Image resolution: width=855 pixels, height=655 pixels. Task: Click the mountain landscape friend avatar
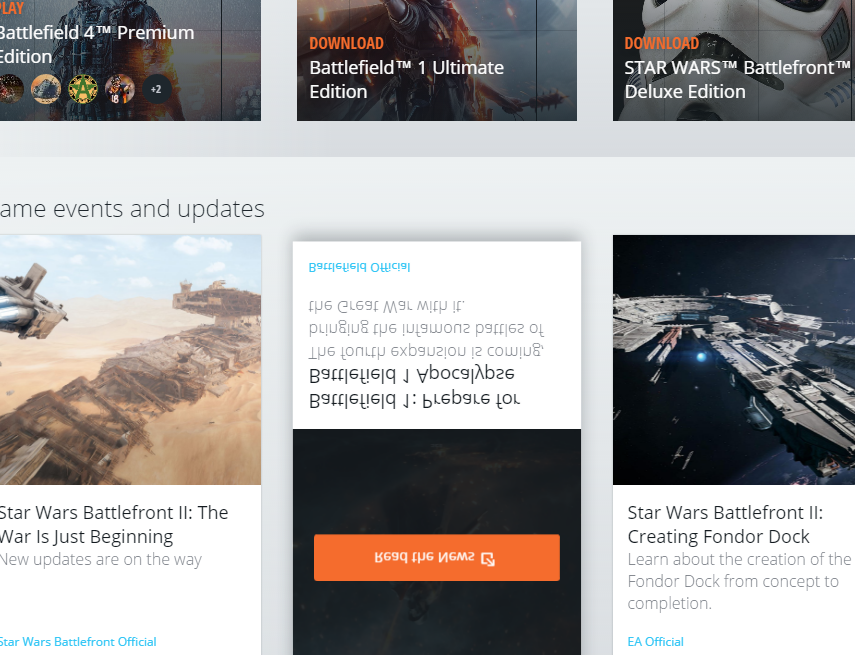tap(46, 89)
